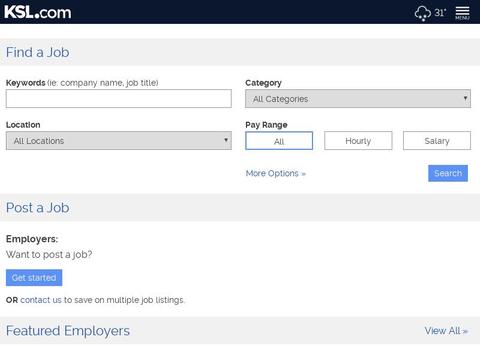Viewport: 480px width, 360px height.
Task: Focus the Keywords input field
Action: (x=119, y=98)
